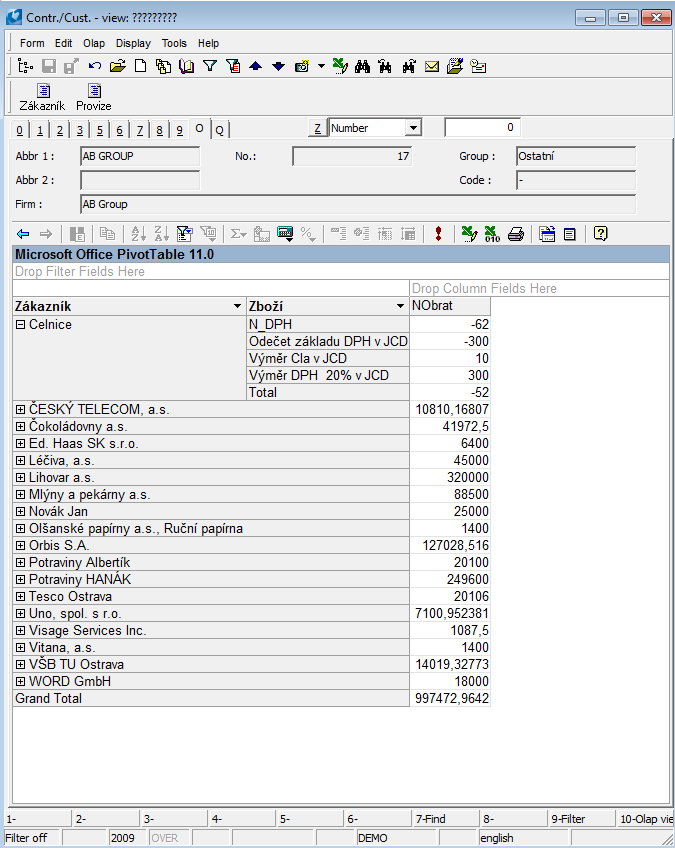Image resolution: width=675 pixels, height=848 pixels.
Task: Click the blue down arrow icon
Action: [x=279, y=67]
